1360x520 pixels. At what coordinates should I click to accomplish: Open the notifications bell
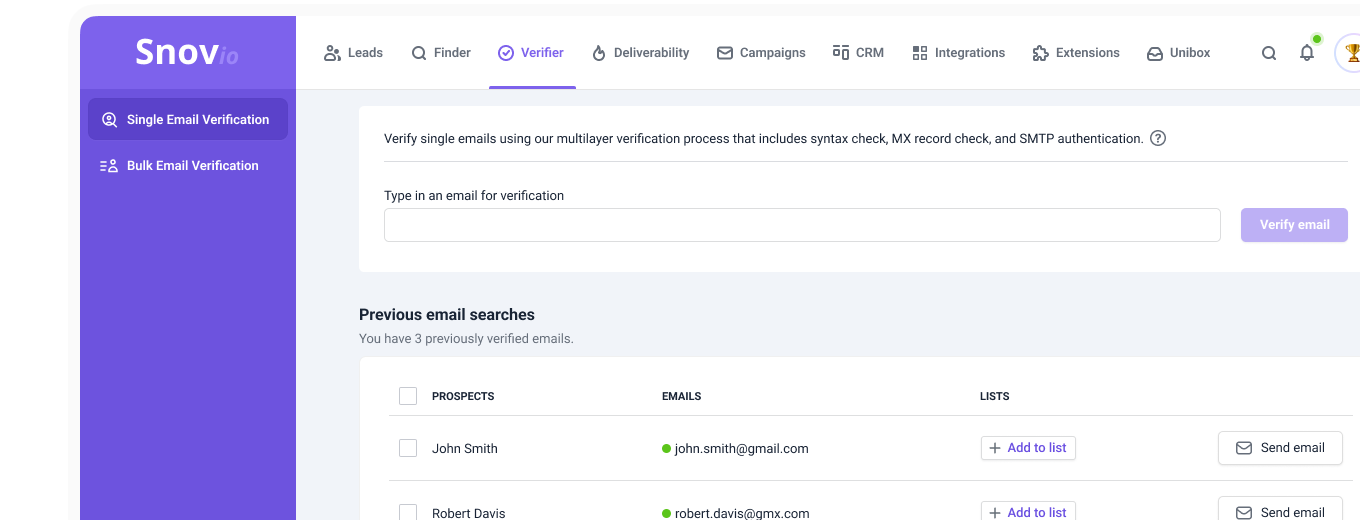pyautogui.click(x=1307, y=53)
